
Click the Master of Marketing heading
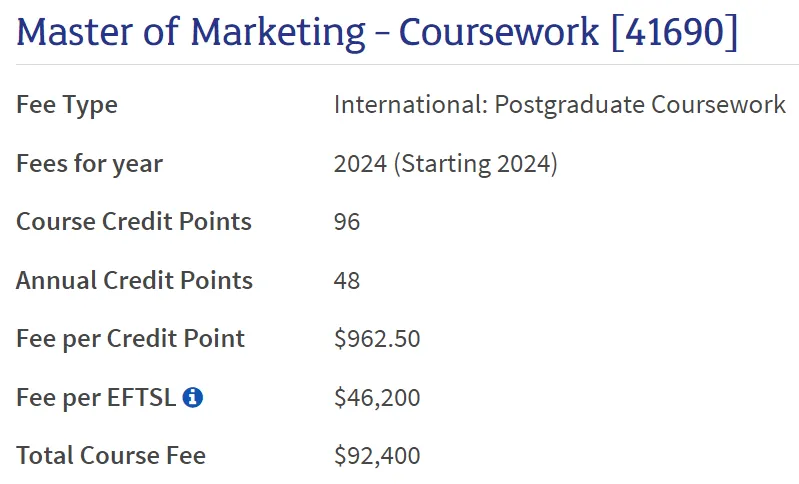190,32
